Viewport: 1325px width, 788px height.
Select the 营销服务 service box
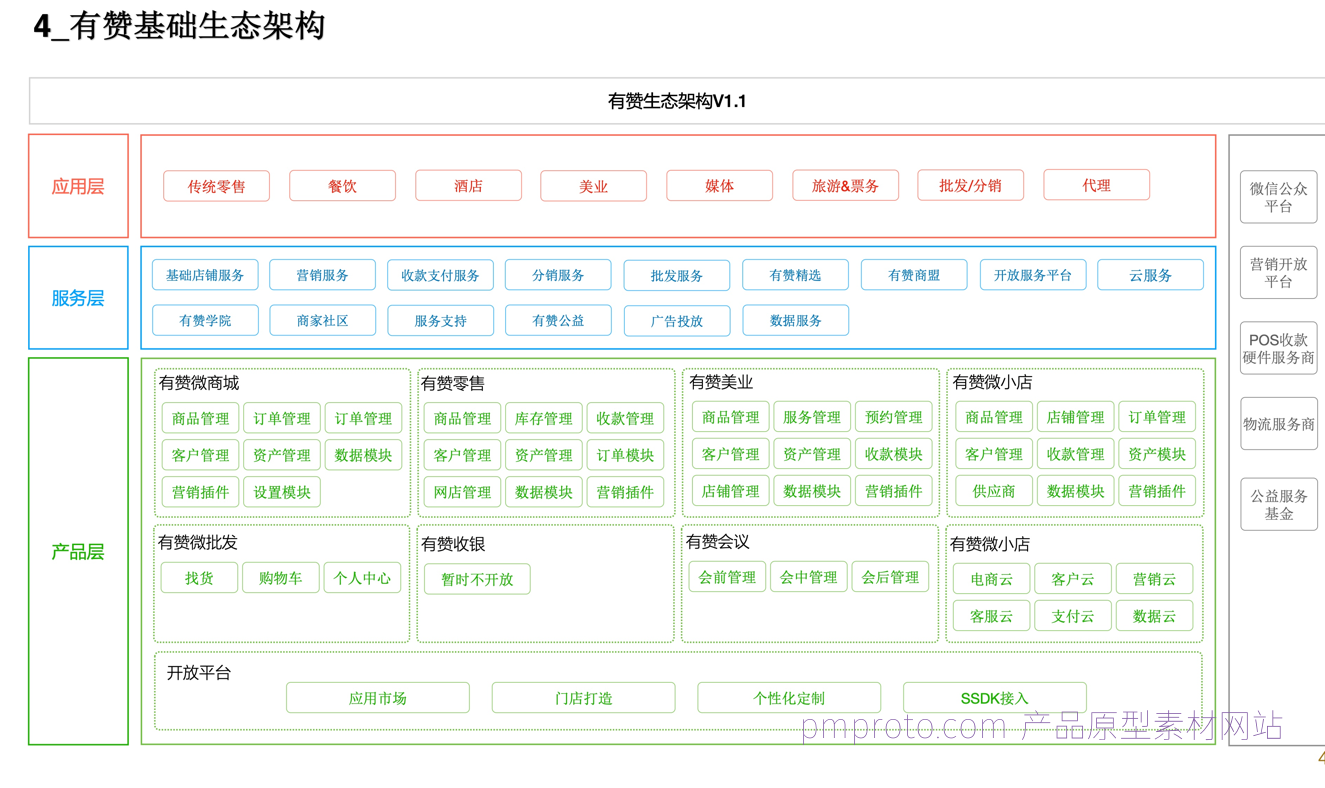pyautogui.click(x=322, y=275)
